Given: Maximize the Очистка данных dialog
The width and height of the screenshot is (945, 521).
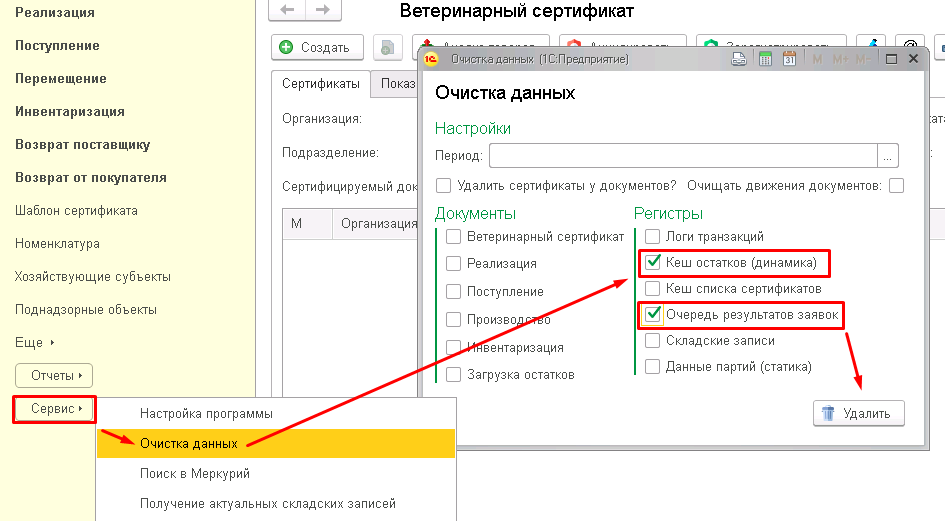Looking at the screenshot, I should click(891, 59).
